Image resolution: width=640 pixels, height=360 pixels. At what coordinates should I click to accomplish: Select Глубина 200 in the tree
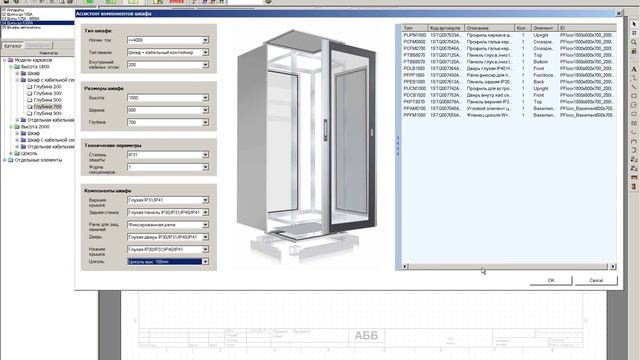(x=47, y=87)
